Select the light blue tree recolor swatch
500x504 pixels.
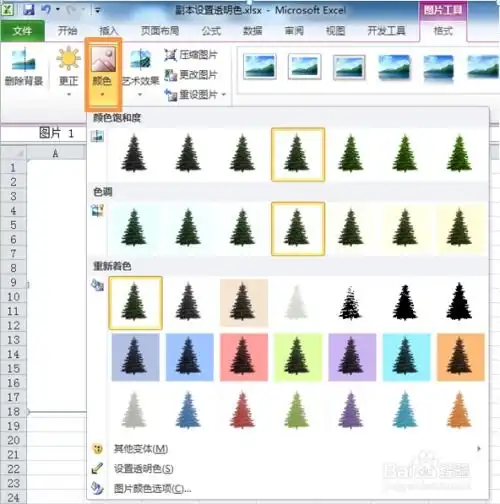189,411
